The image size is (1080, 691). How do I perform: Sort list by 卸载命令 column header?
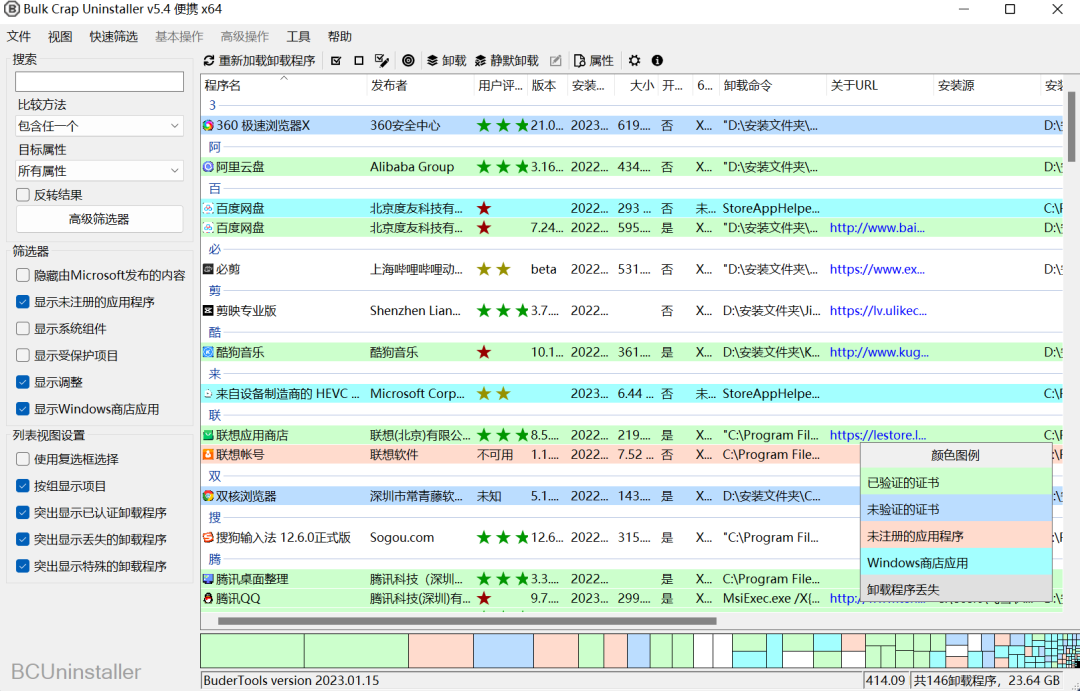[773, 85]
